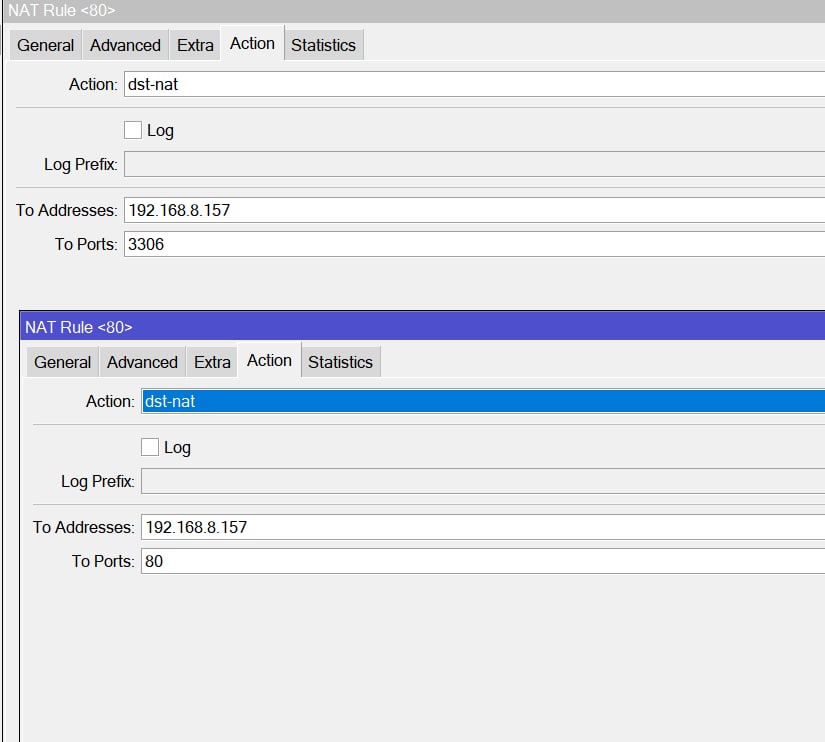Viewport: 825px width, 742px height.
Task: Focus Log Prefix field in upper window
Action: click(x=474, y=164)
